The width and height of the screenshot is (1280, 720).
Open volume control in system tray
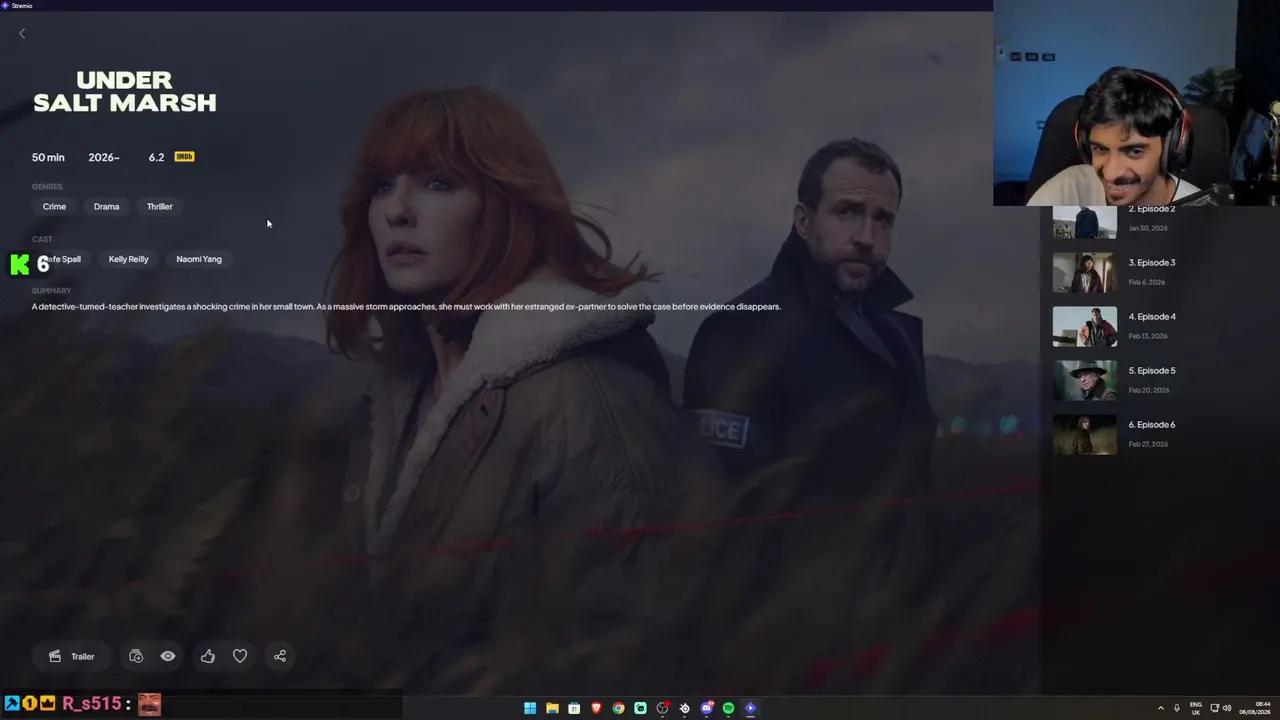pyautogui.click(x=1227, y=708)
